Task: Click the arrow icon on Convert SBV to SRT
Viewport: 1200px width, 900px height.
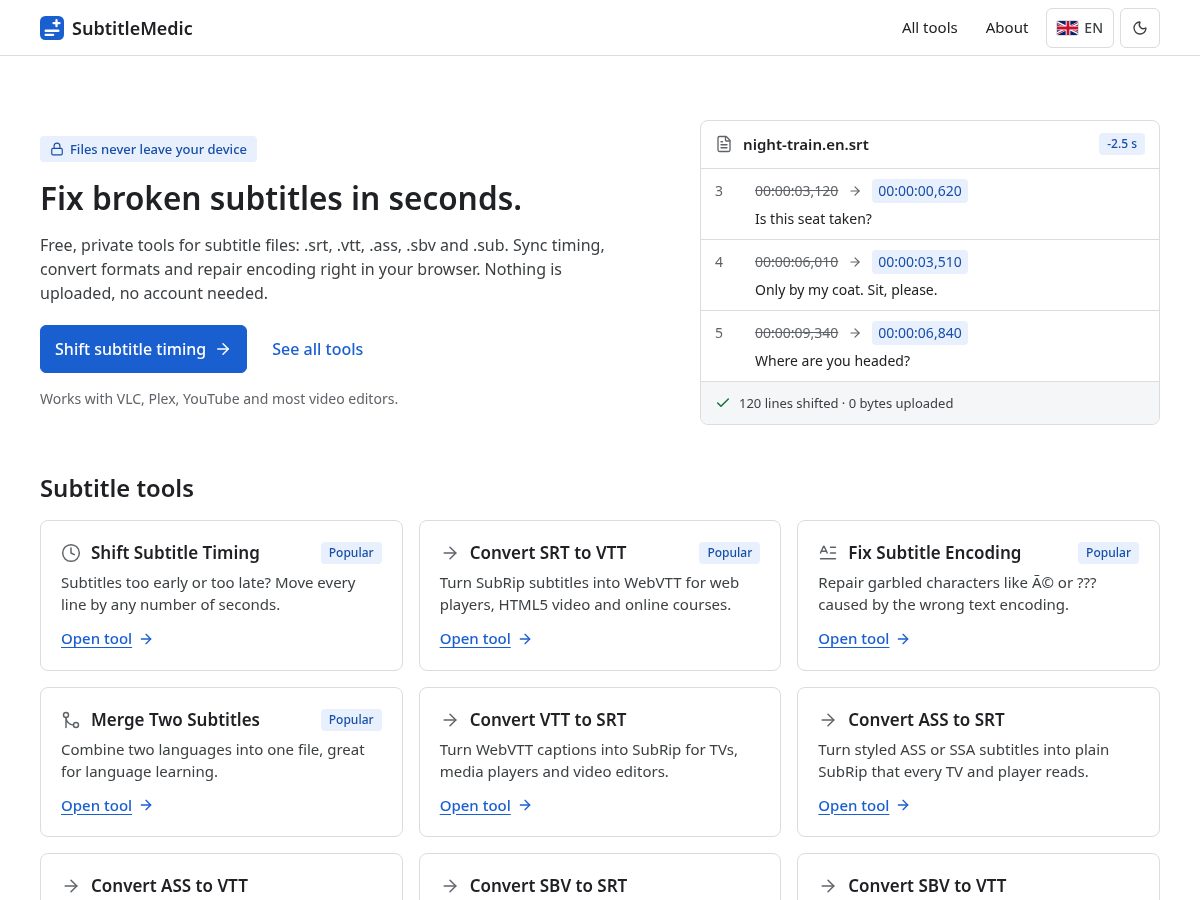Action: 450,886
